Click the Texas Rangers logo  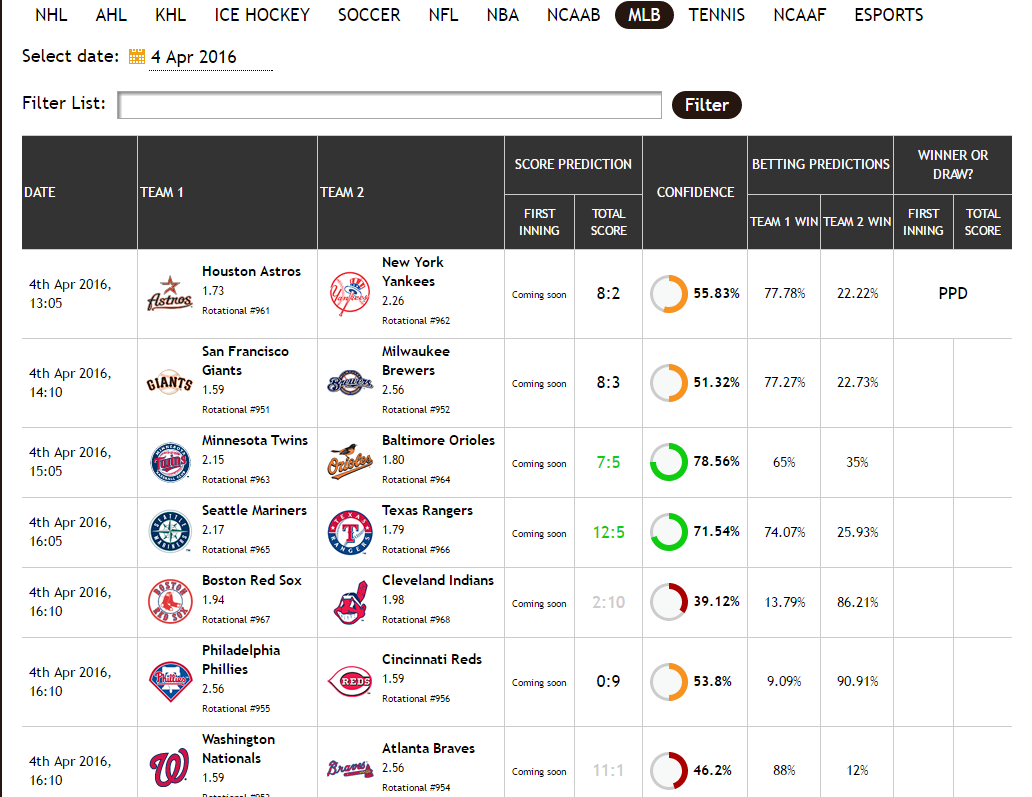coord(350,532)
